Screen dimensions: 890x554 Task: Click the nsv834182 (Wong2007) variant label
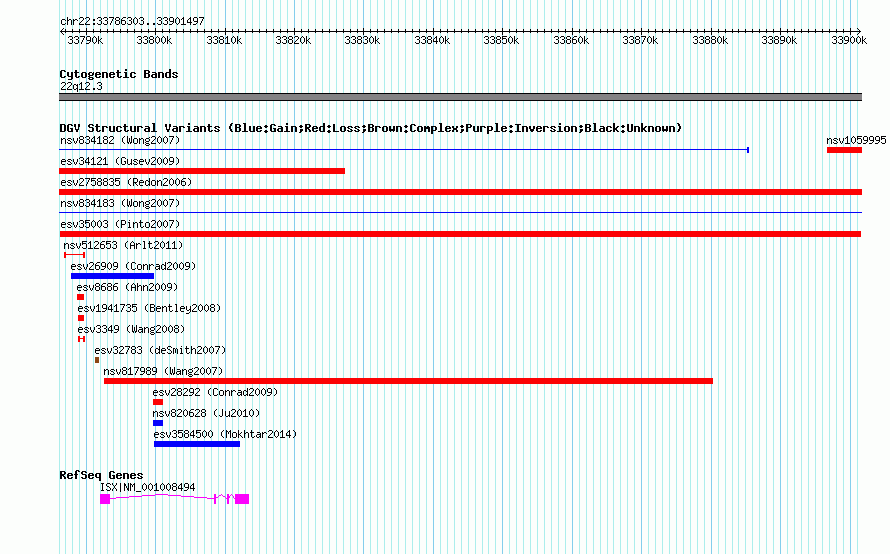(x=120, y=140)
